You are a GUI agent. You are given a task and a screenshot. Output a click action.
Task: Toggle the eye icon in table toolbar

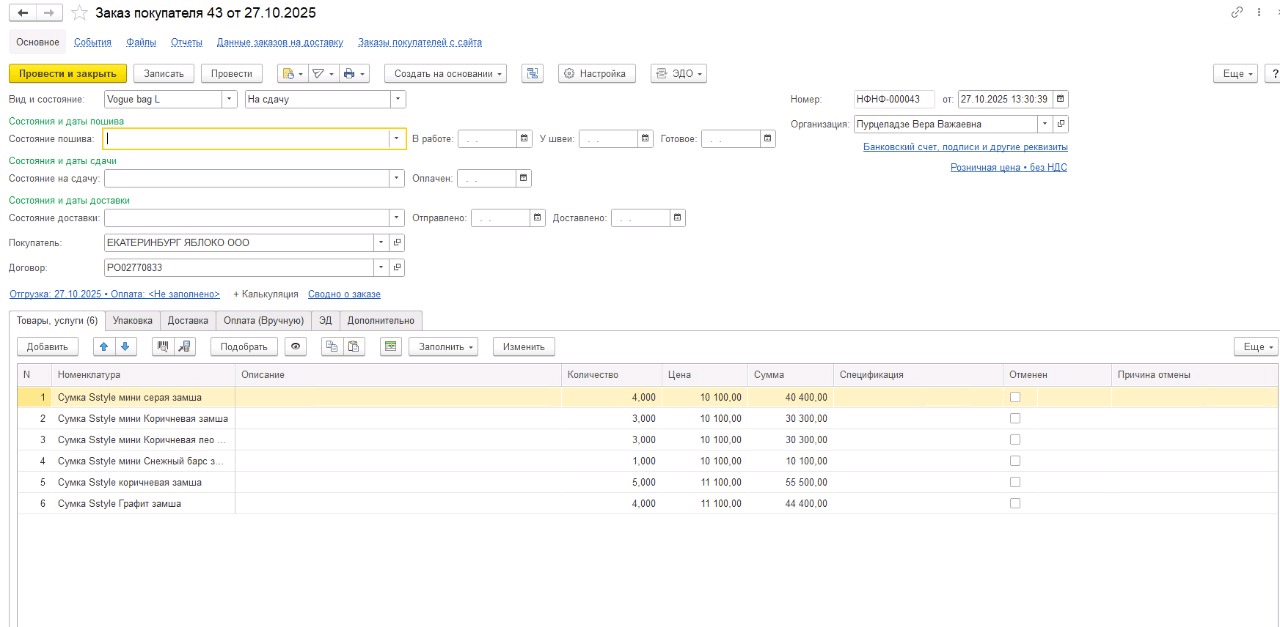click(x=295, y=346)
